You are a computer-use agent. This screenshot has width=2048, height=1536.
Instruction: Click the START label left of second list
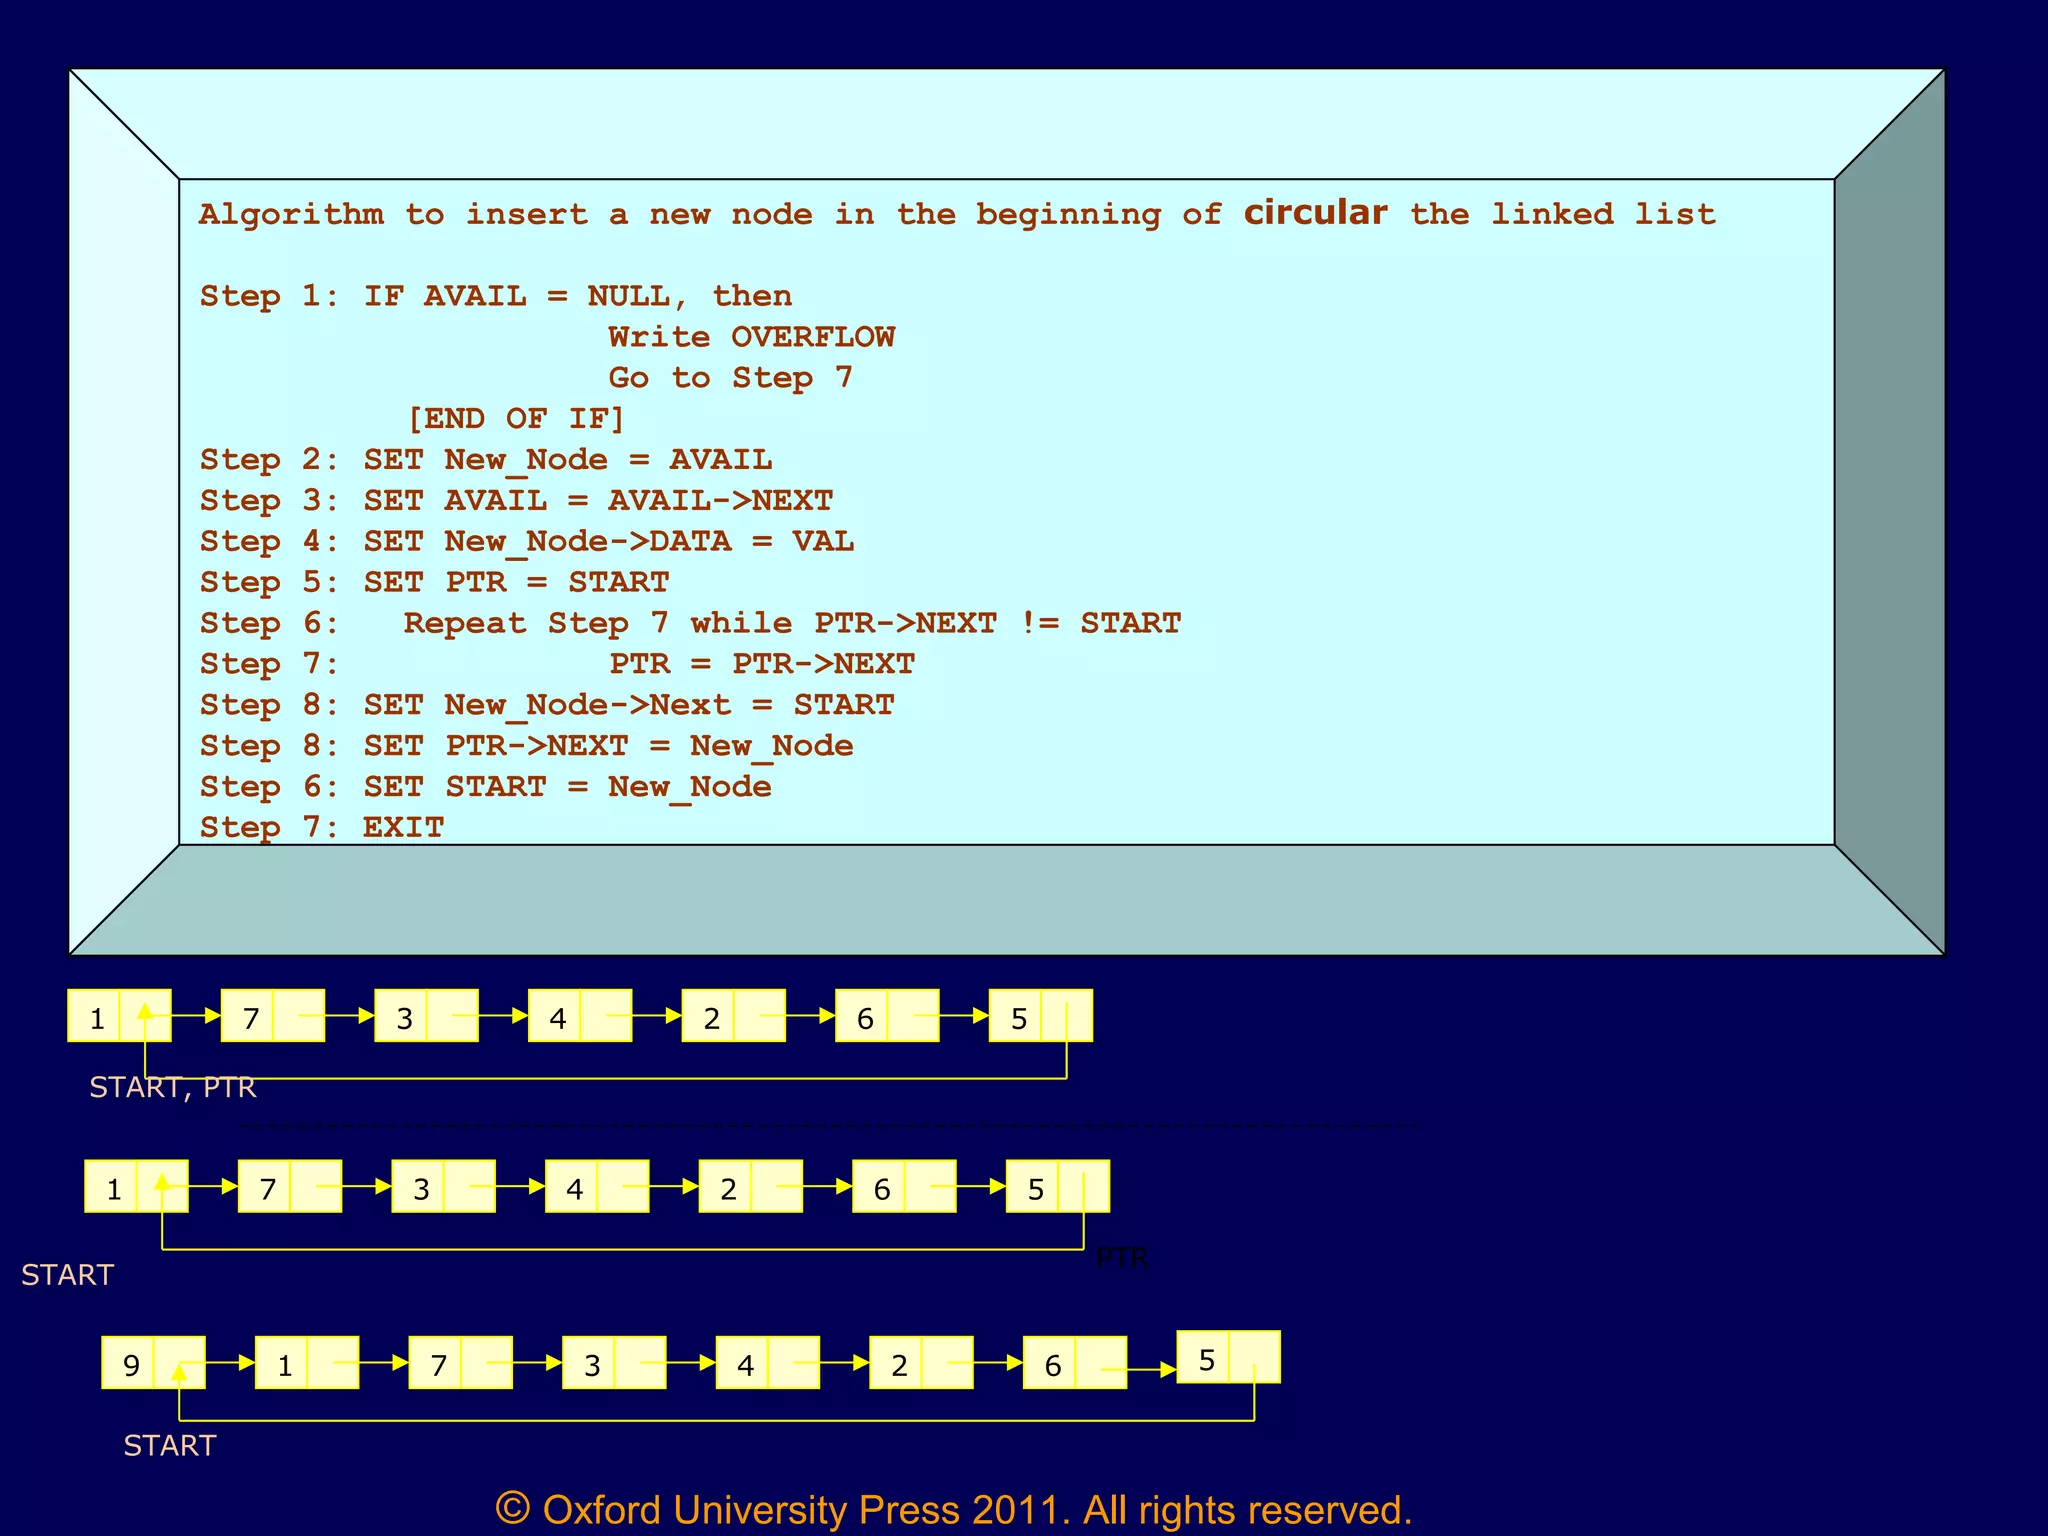(x=67, y=1275)
